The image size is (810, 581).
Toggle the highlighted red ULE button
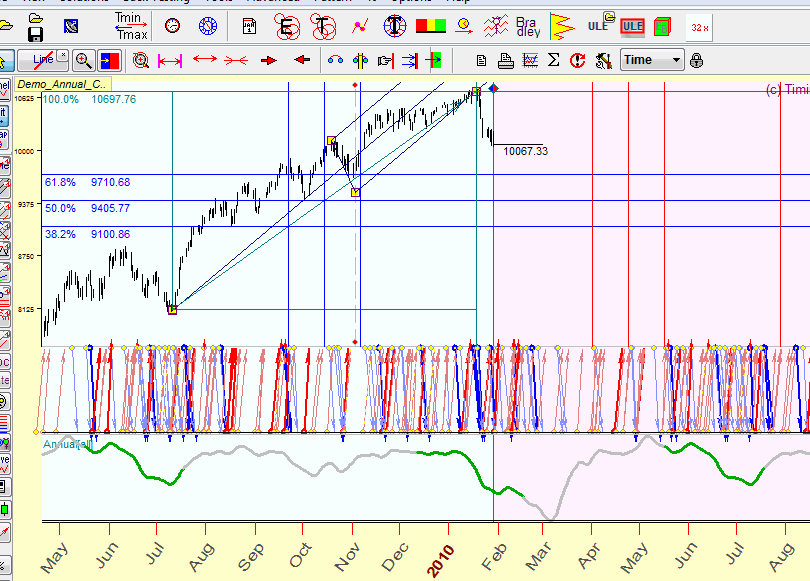coord(632,27)
